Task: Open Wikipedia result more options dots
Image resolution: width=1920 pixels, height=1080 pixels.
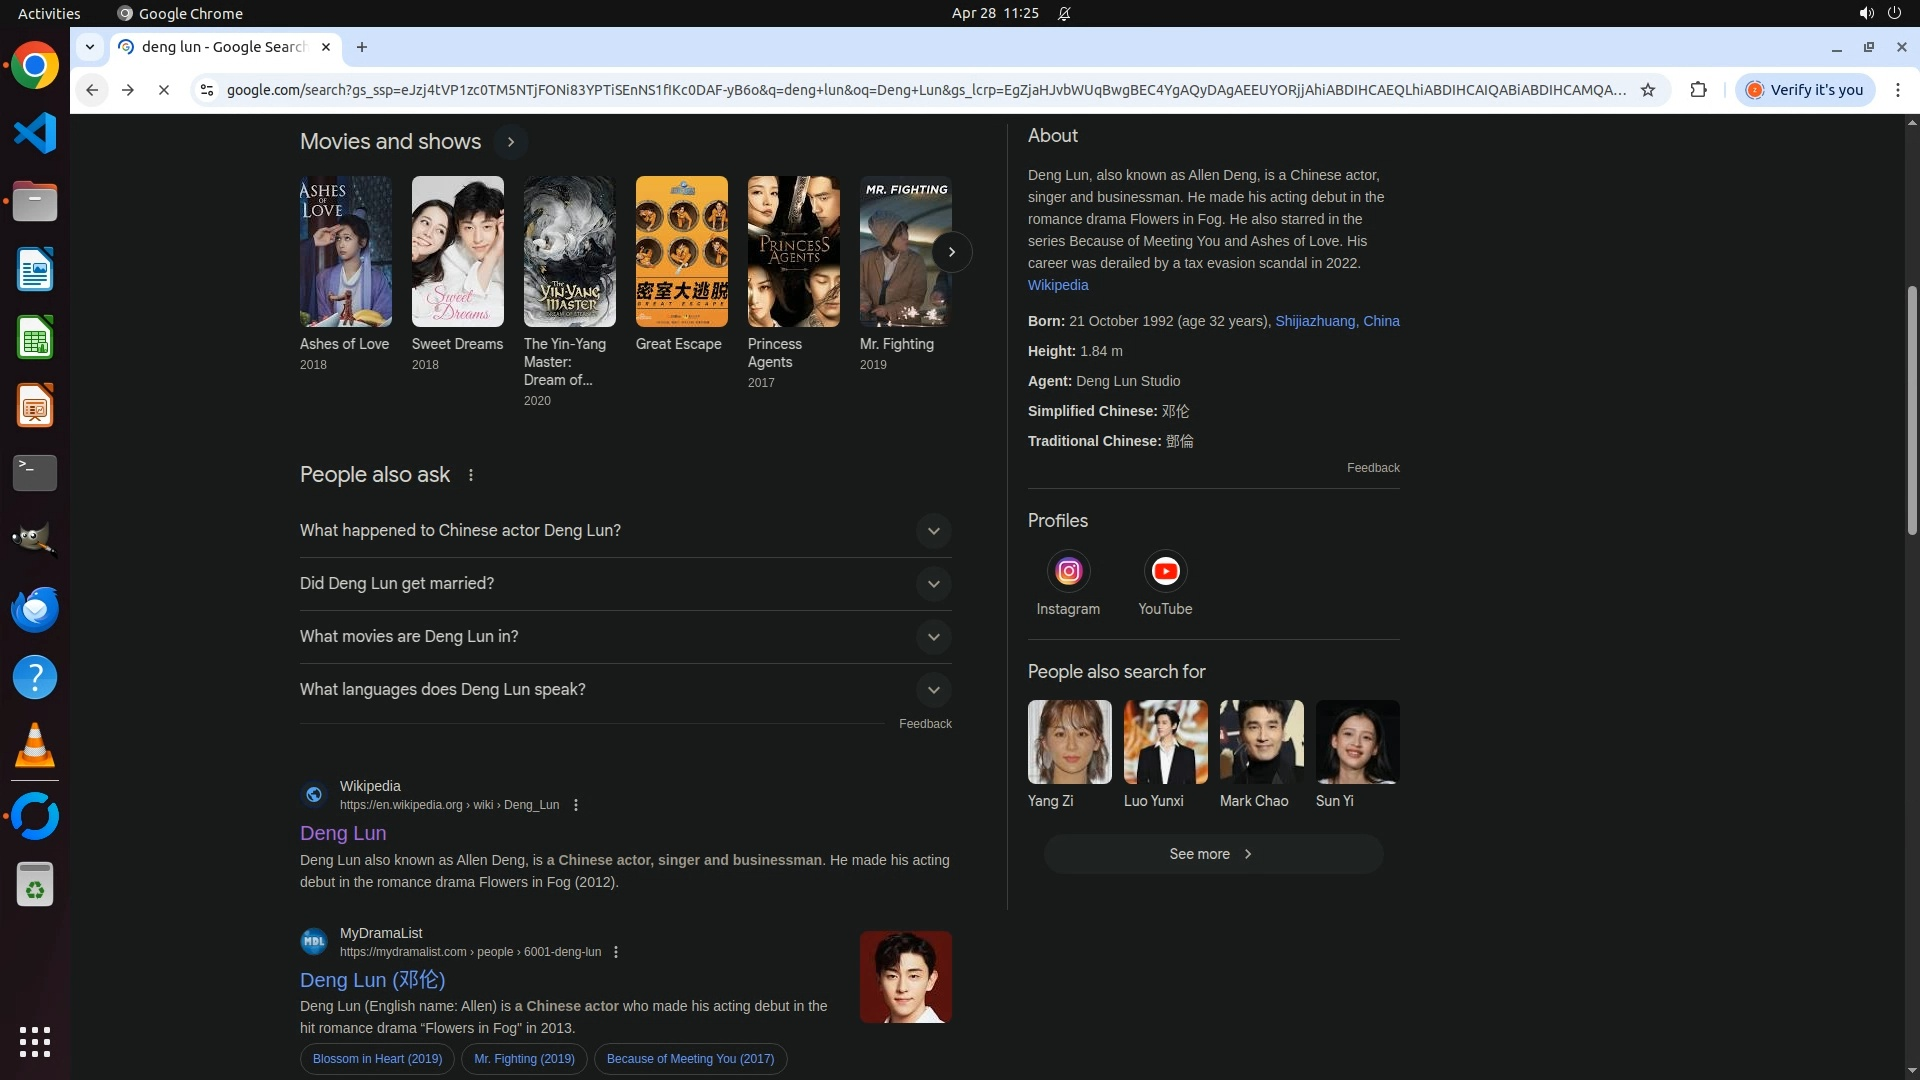Action: 576,805
